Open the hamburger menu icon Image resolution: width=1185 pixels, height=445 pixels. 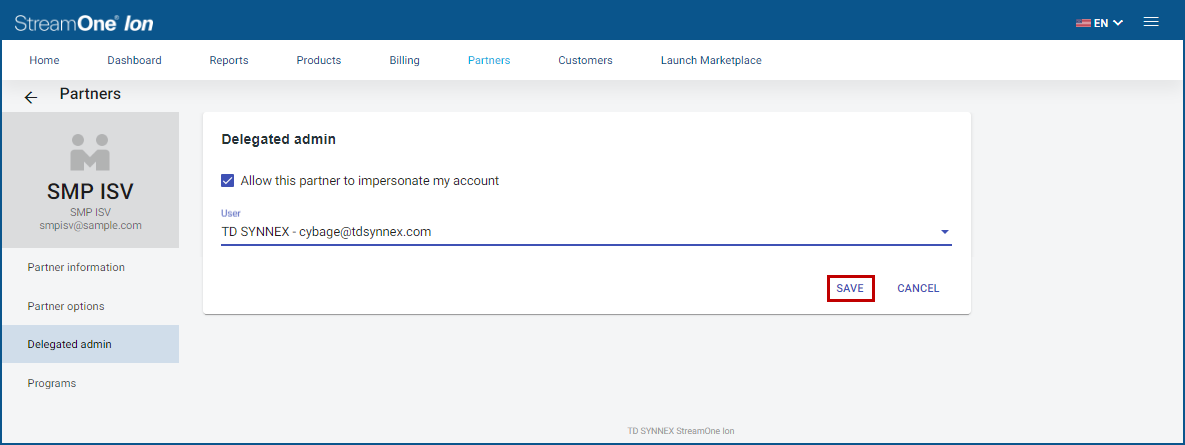[x=1151, y=22]
